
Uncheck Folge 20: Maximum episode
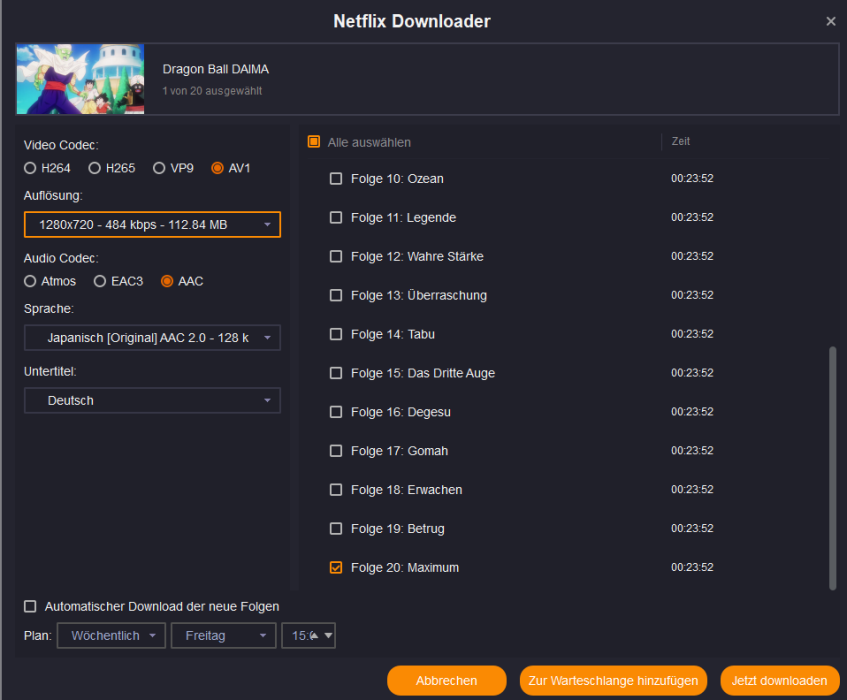(x=336, y=568)
